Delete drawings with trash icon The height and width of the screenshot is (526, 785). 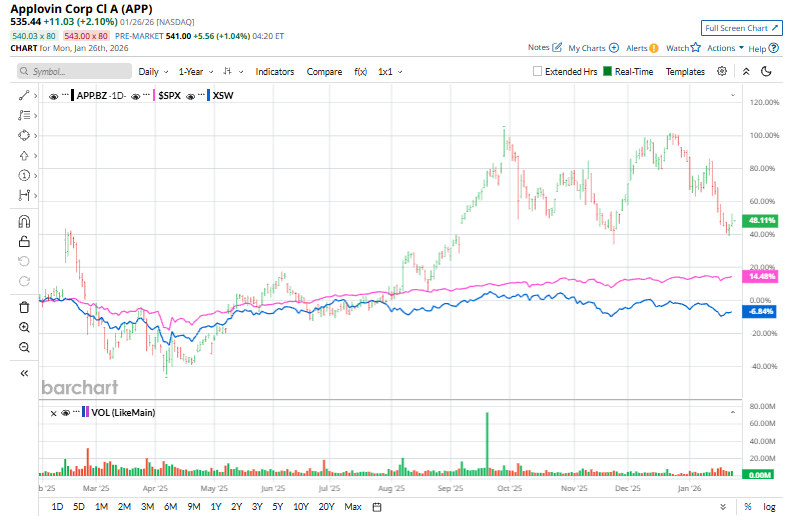pyautogui.click(x=24, y=307)
